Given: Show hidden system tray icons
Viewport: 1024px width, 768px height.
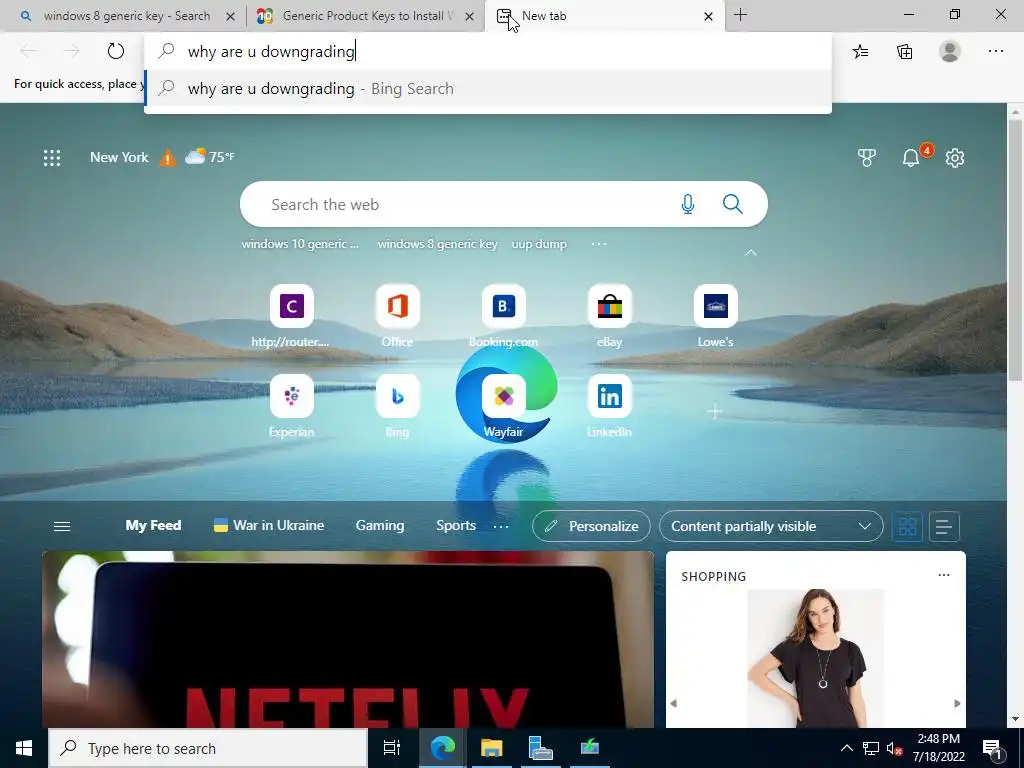Looking at the screenshot, I should [846, 748].
